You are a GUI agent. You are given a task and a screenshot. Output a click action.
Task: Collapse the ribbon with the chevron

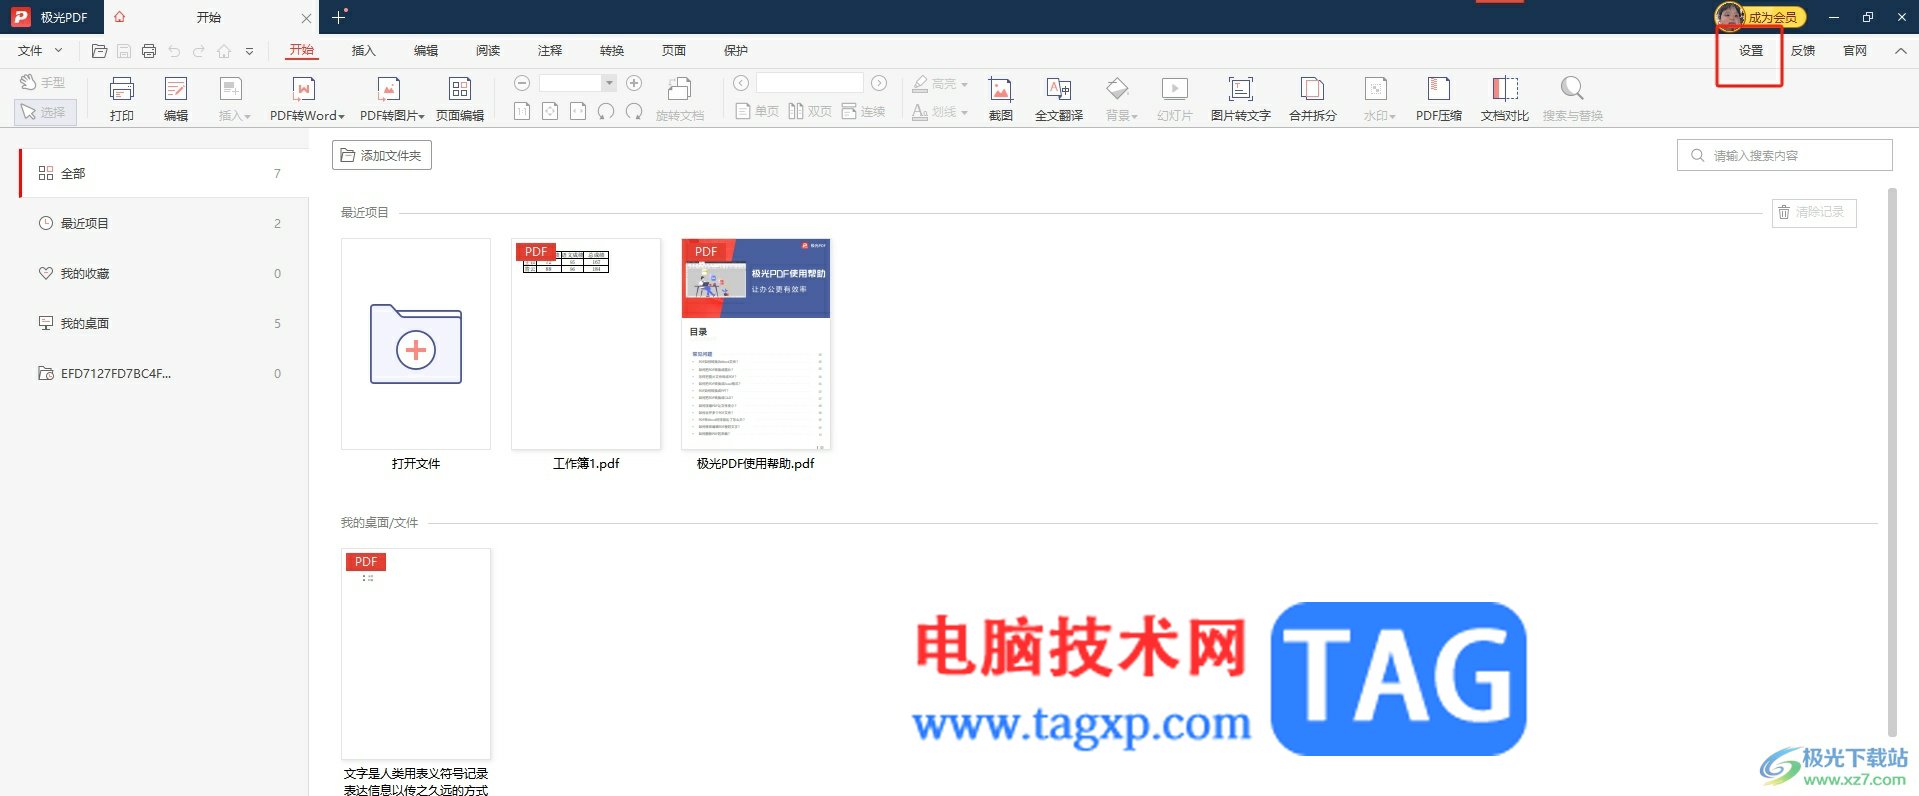pos(1900,51)
